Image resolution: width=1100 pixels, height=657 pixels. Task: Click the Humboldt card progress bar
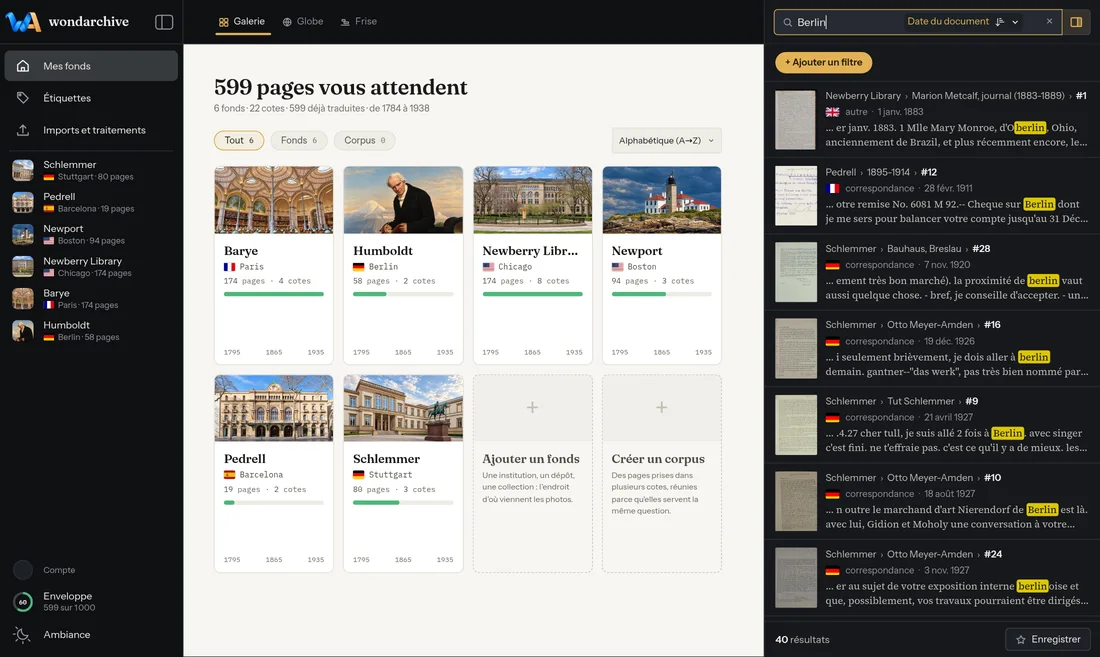point(403,294)
